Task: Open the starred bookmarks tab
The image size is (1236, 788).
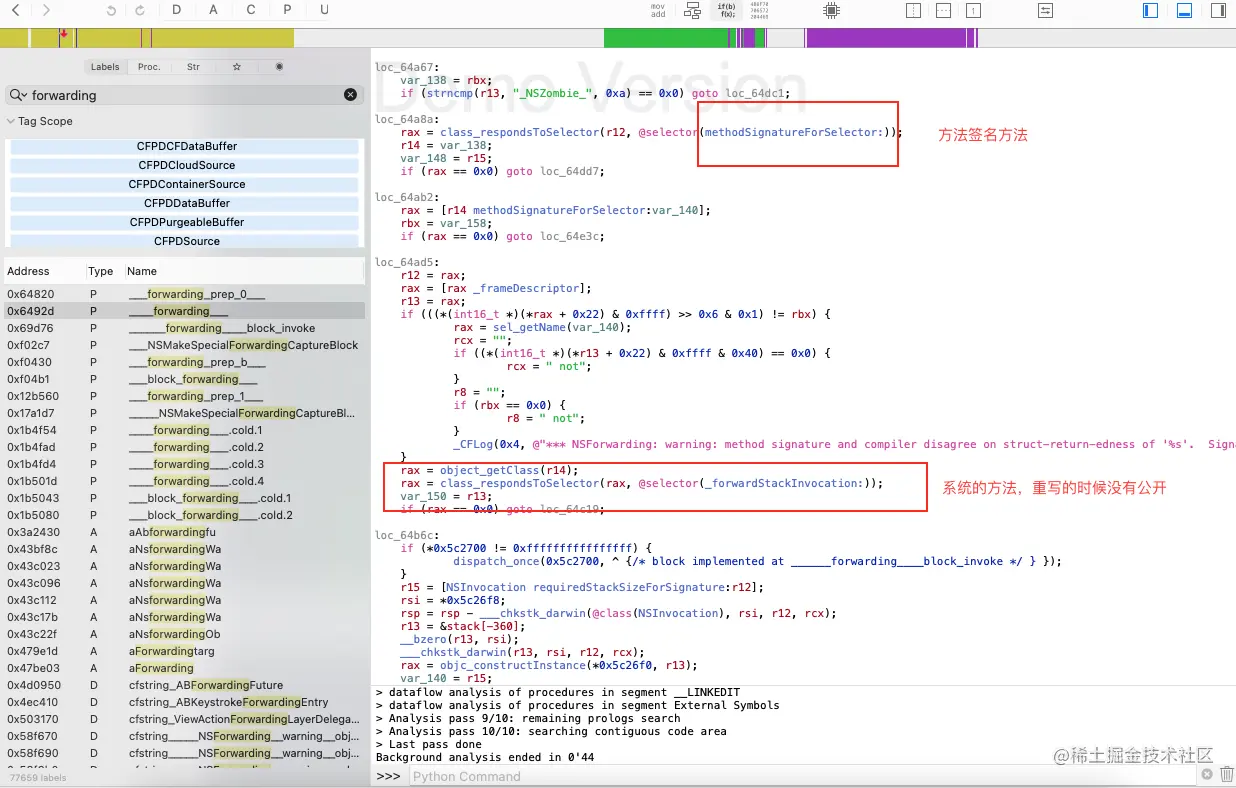Action: point(237,67)
